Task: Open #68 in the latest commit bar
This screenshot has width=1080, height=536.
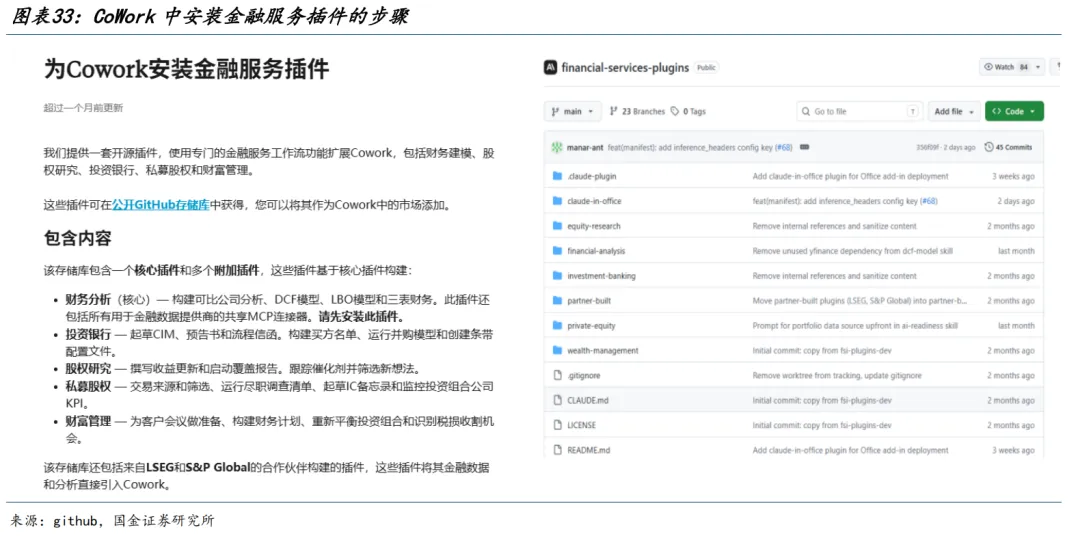Action: click(783, 147)
